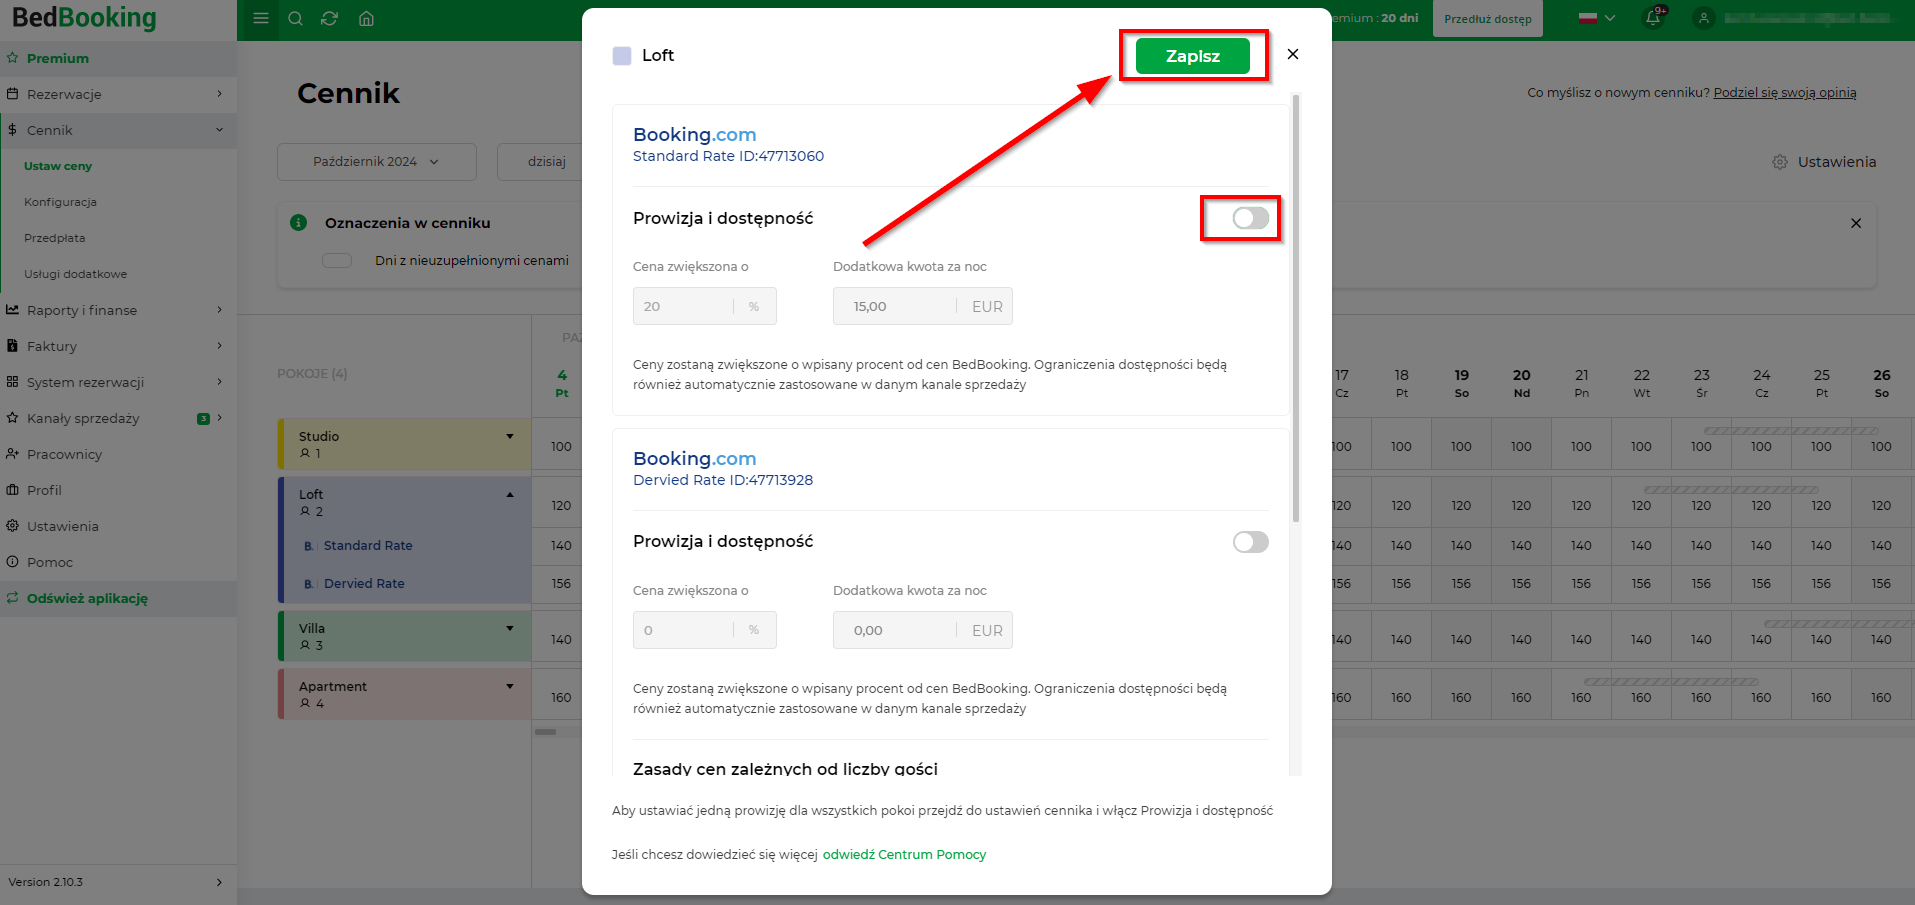Click the day legend swatch for incomplete prices
The width and height of the screenshot is (1915, 905).
tap(337, 260)
